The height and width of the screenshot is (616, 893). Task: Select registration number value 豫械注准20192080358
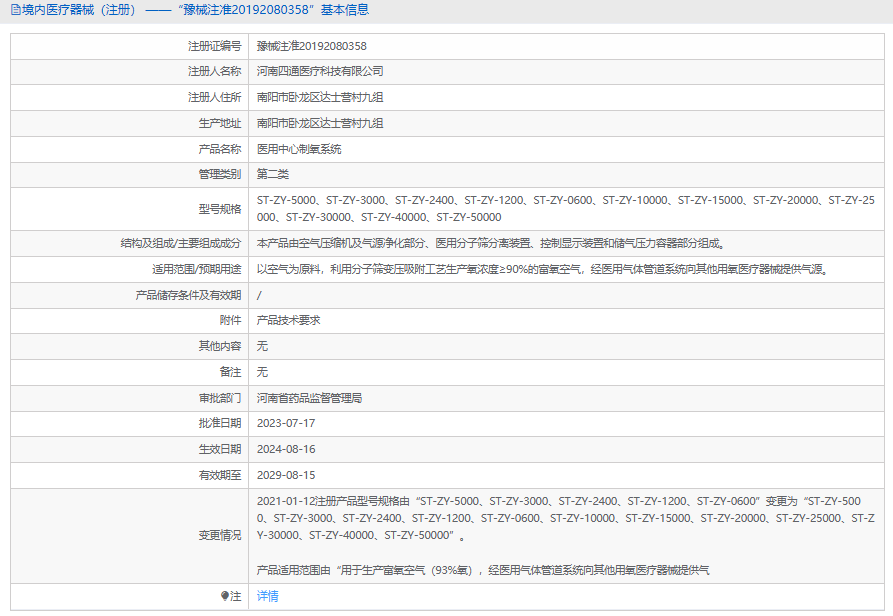pyautogui.click(x=312, y=46)
